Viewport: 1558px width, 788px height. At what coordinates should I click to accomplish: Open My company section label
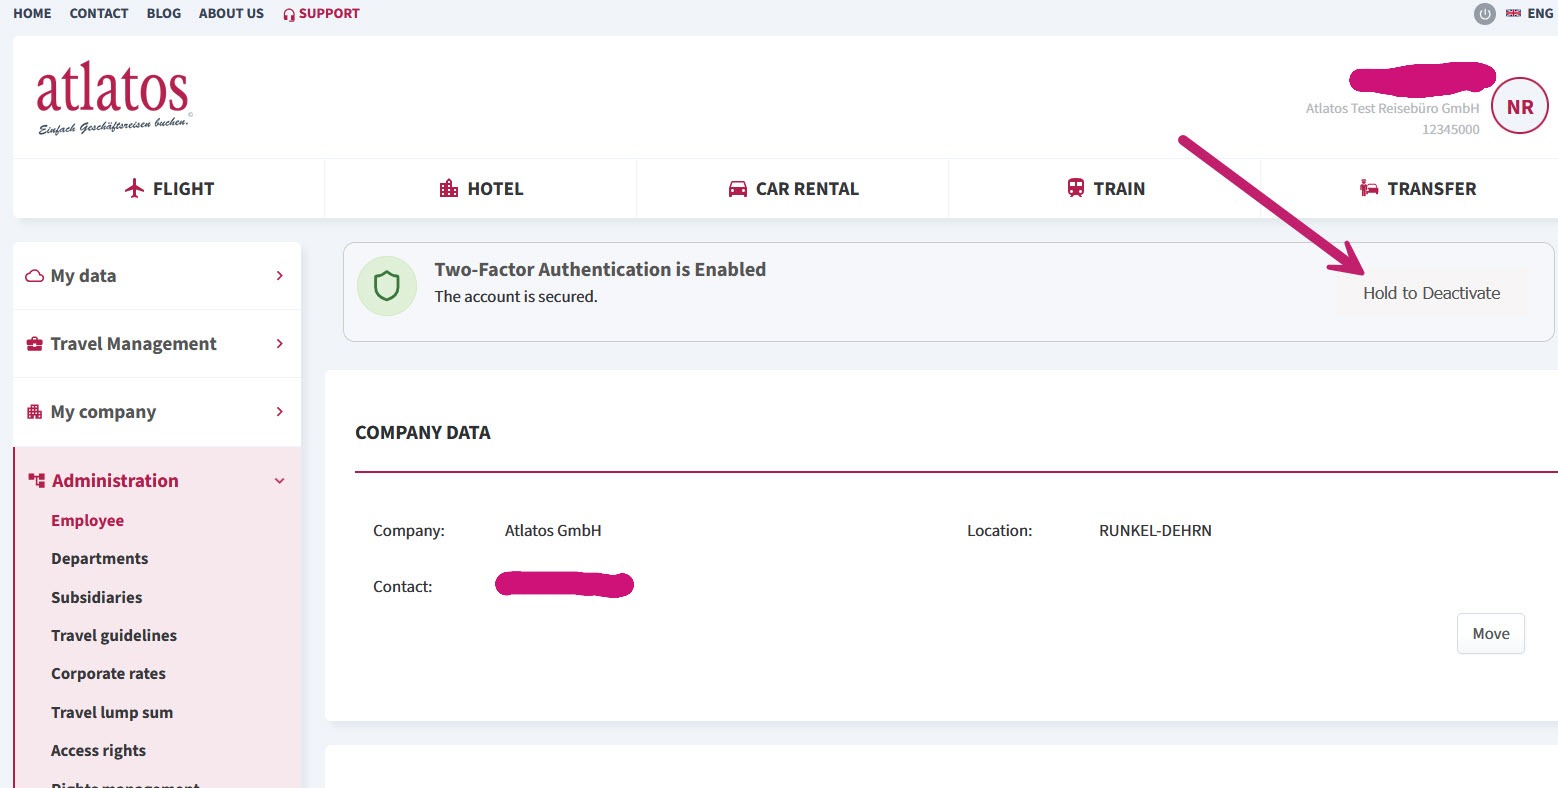pyautogui.click(x=104, y=412)
